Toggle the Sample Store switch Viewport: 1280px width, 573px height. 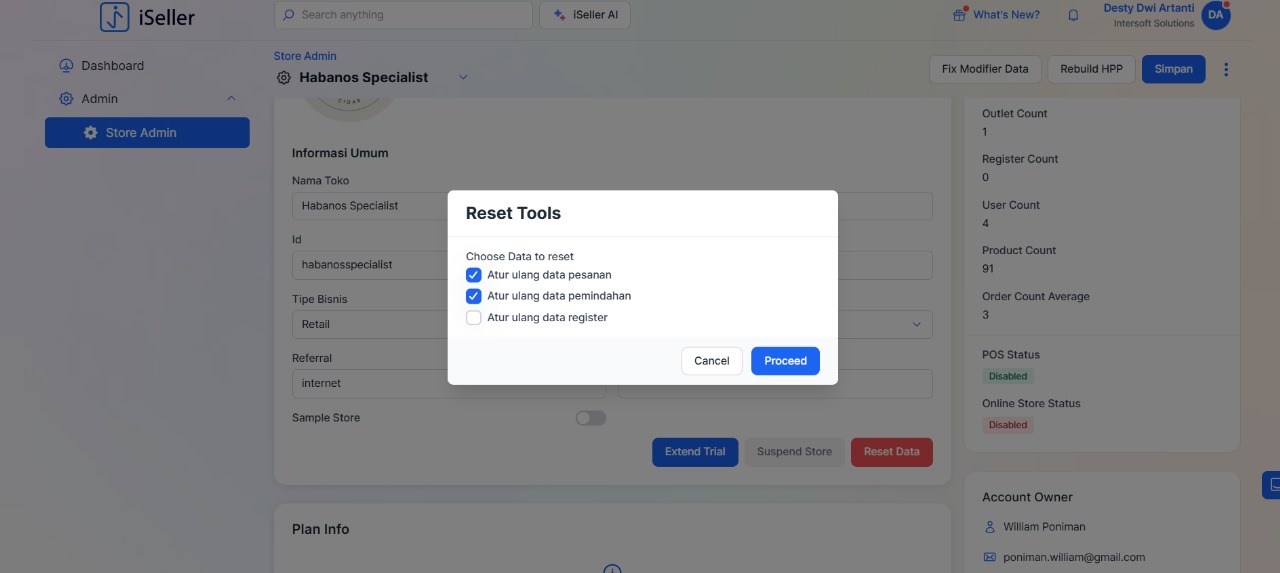590,418
